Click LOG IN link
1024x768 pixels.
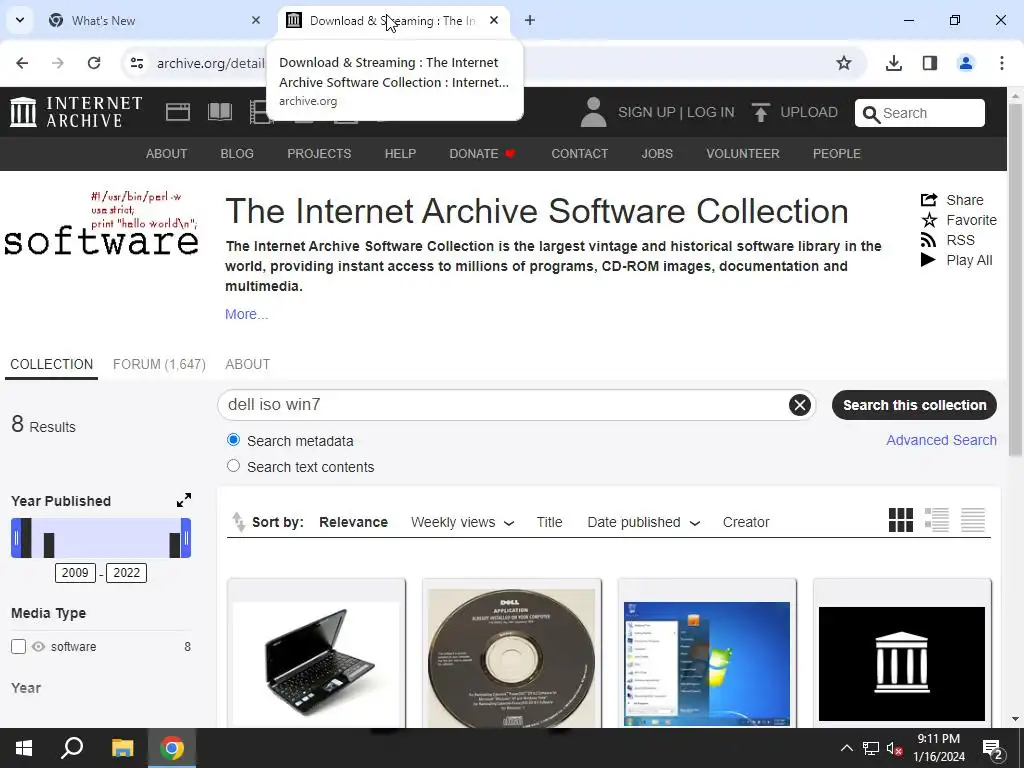point(711,112)
